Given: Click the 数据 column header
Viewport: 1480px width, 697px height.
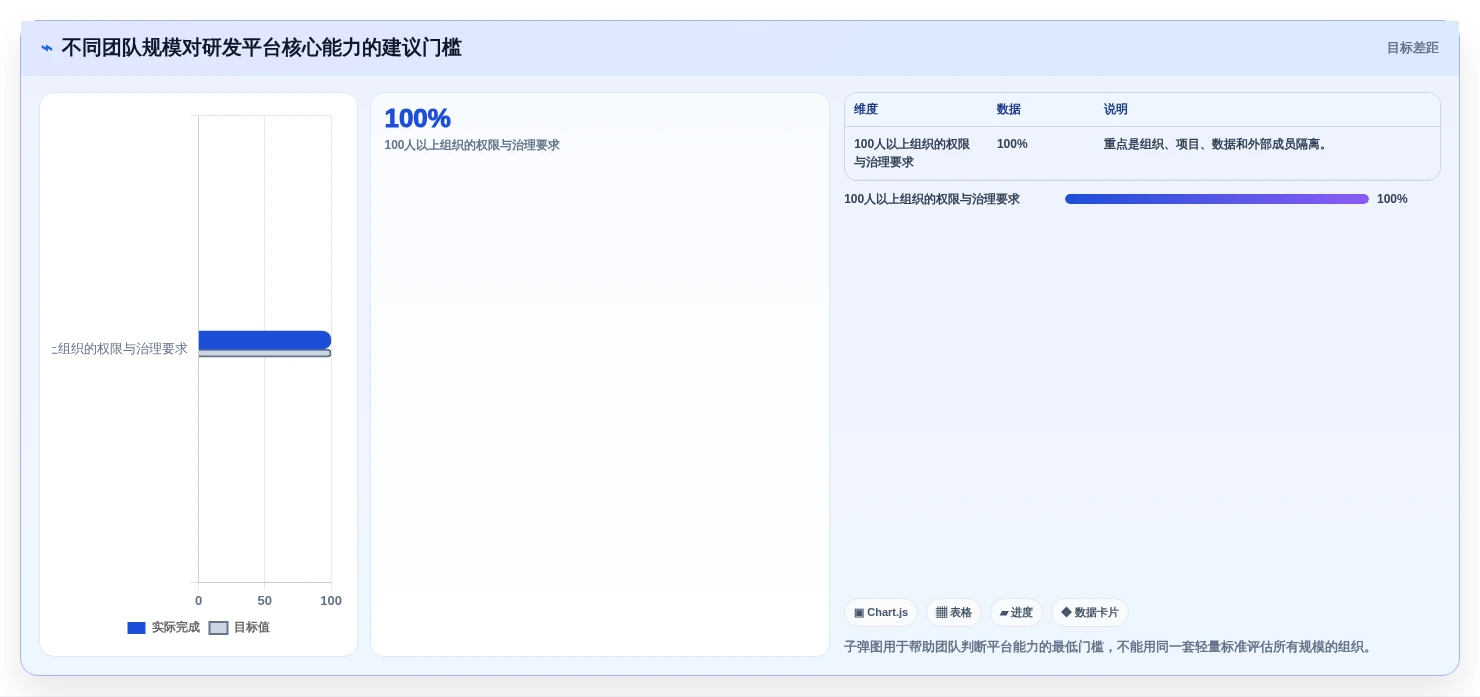Looking at the screenshot, I should click(x=1009, y=110).
